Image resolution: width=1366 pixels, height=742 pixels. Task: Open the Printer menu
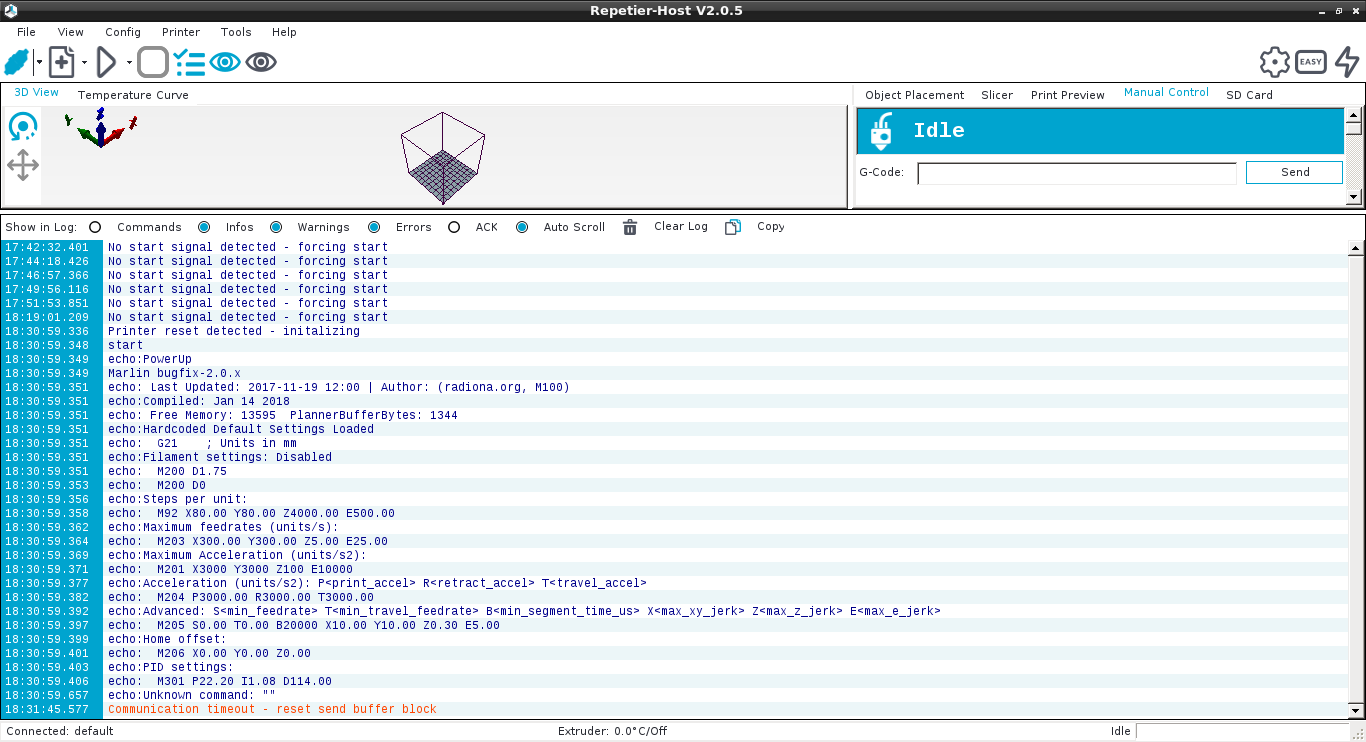click(x=181, y=32)
